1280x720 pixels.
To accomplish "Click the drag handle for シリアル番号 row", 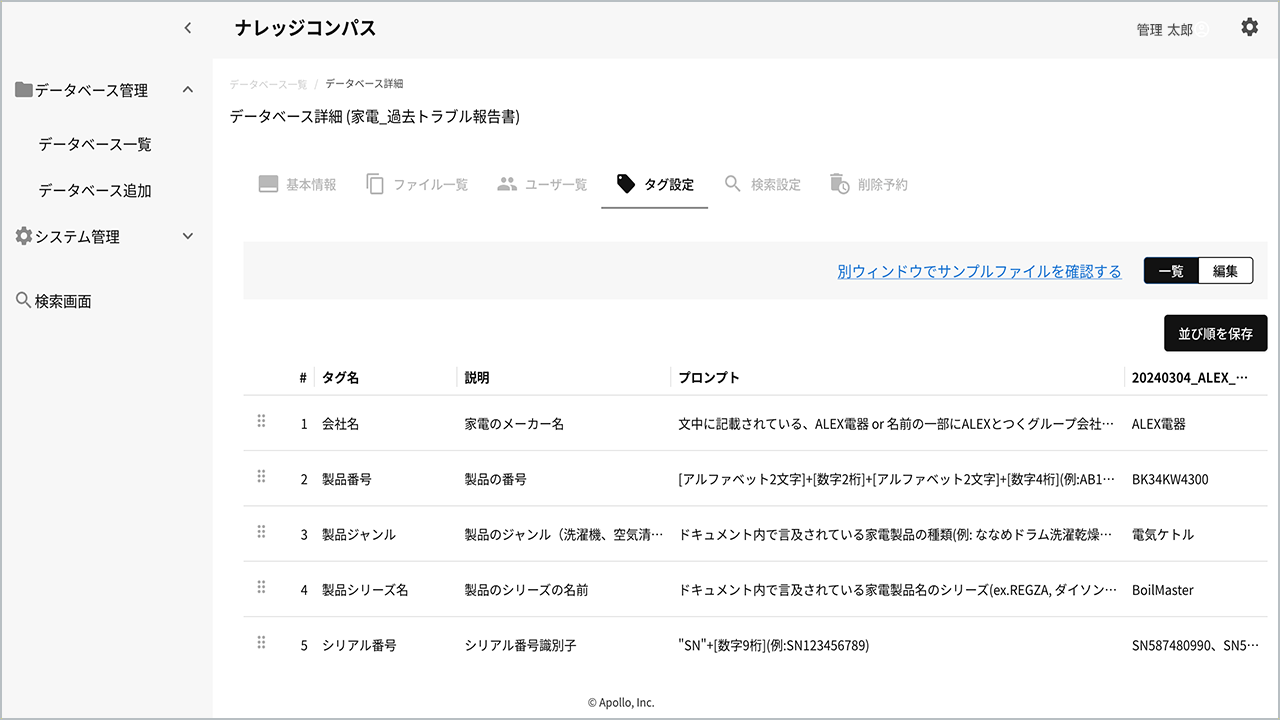I will [x=261, y=643].
